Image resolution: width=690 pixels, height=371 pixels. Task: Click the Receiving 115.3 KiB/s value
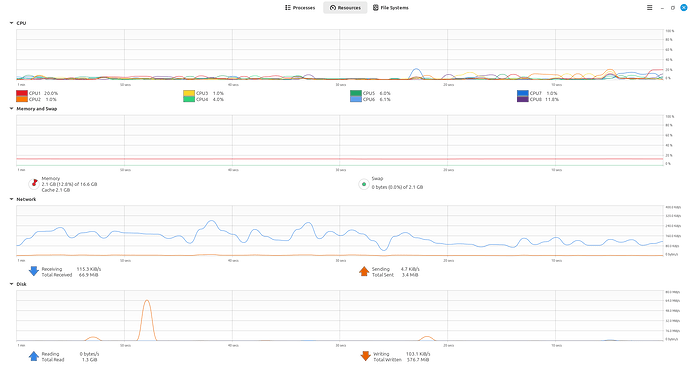coord(89,269)
